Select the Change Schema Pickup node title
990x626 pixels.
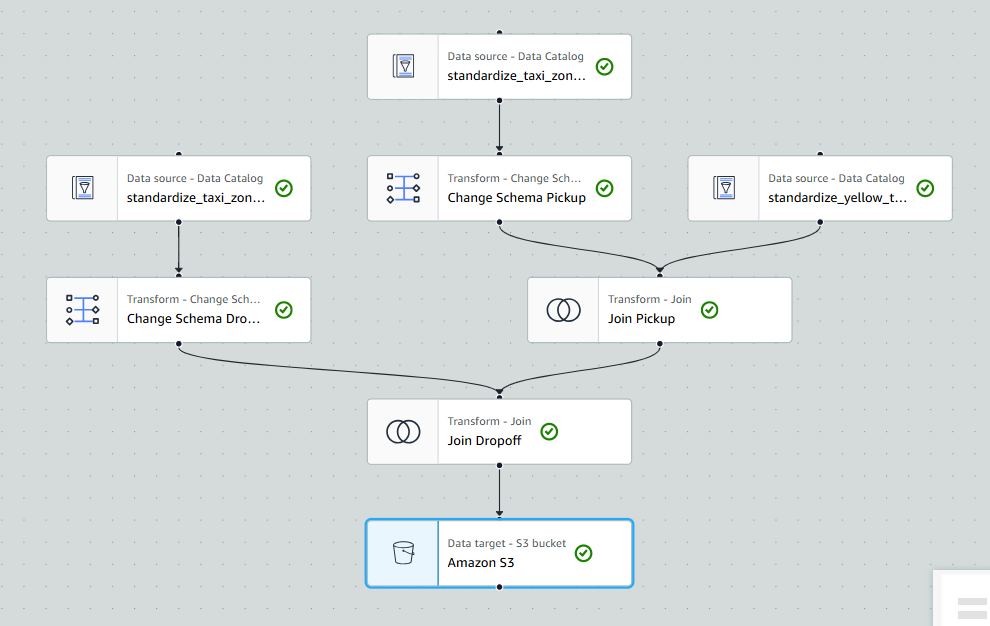click(x=516, y=198)
